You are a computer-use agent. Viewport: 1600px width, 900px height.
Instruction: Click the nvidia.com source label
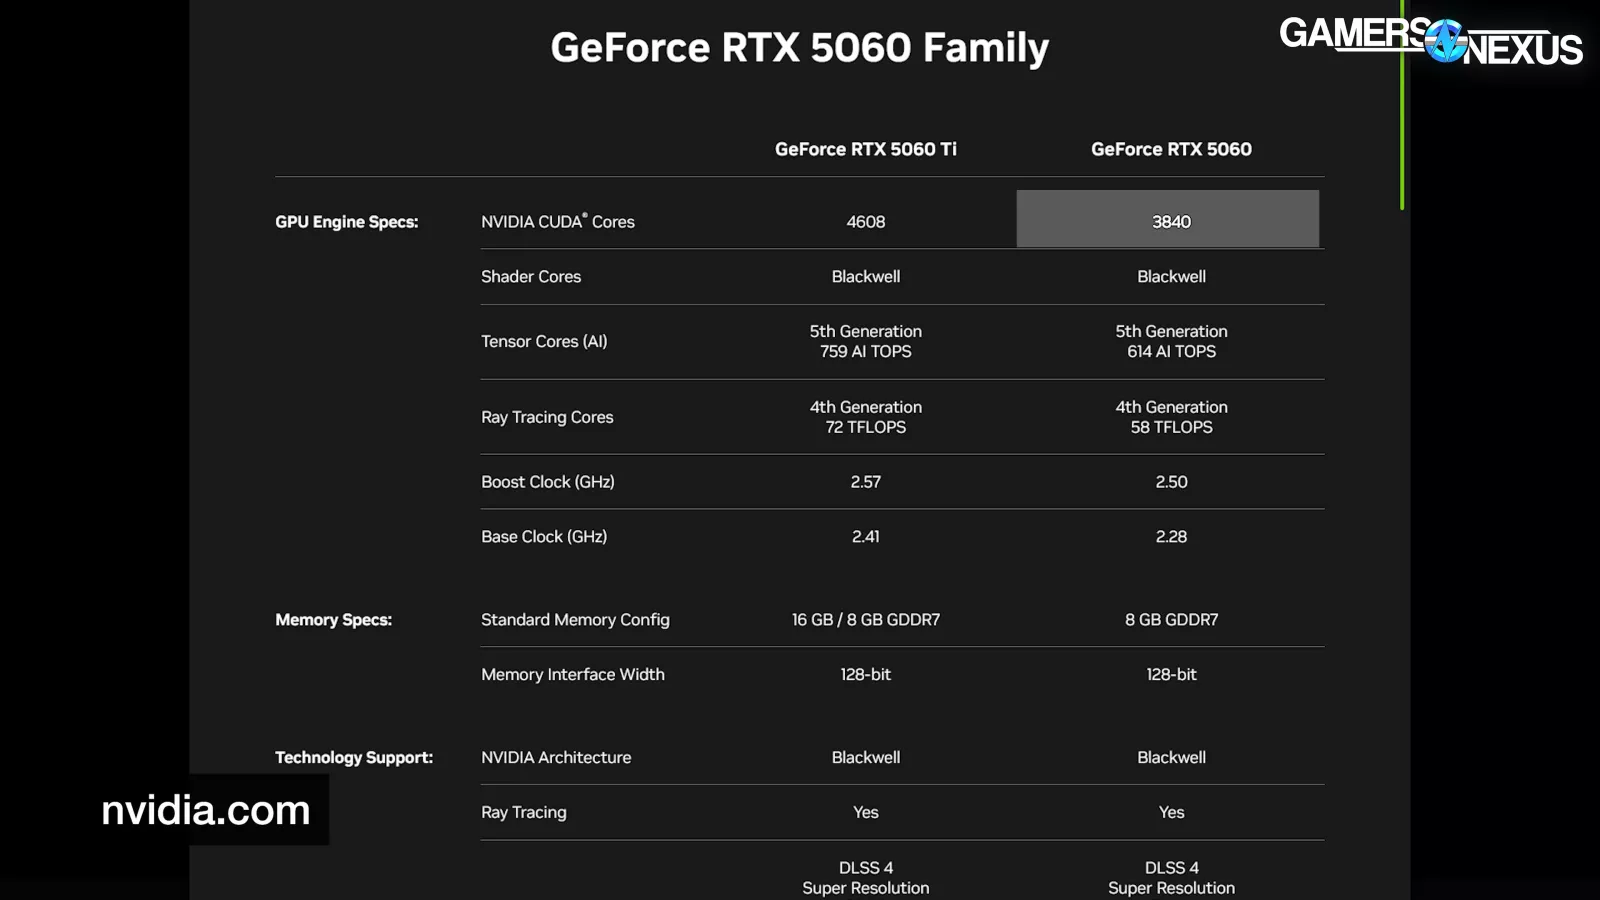(206, 810)
